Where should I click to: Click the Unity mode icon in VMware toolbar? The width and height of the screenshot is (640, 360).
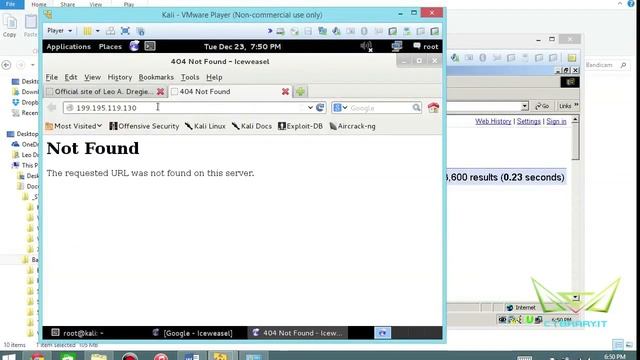(140, 31)
